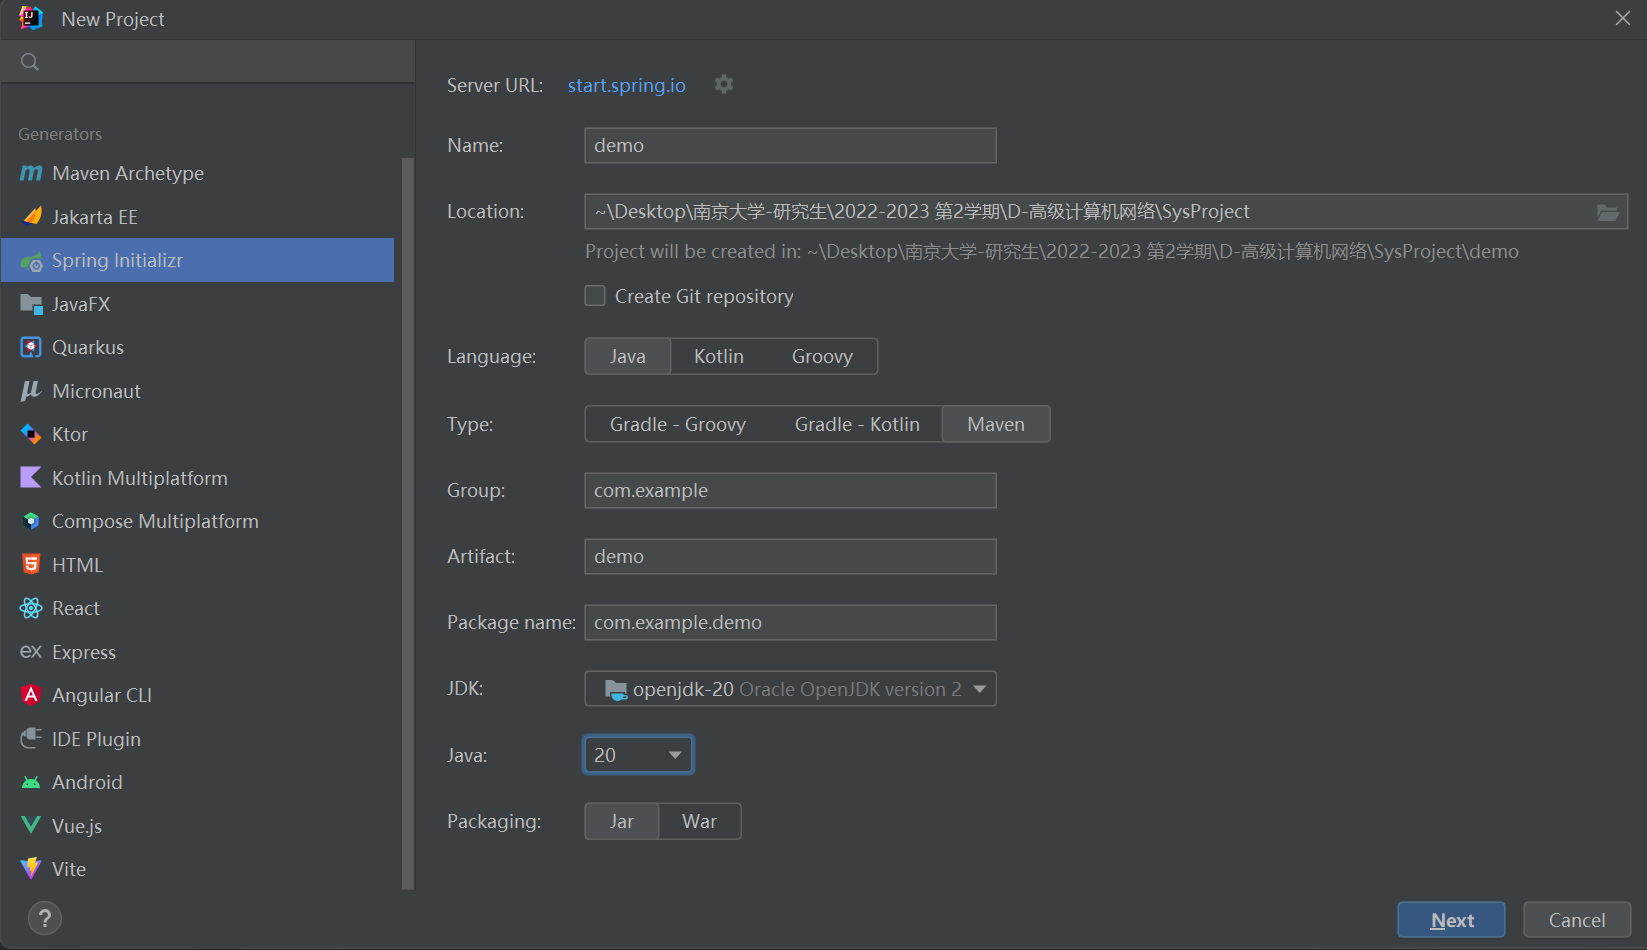Image resolution: width=1647 pixels, height=950 pixels.
Task: Select War packaging
Action: pyautogui.click(x=699, y=821)
